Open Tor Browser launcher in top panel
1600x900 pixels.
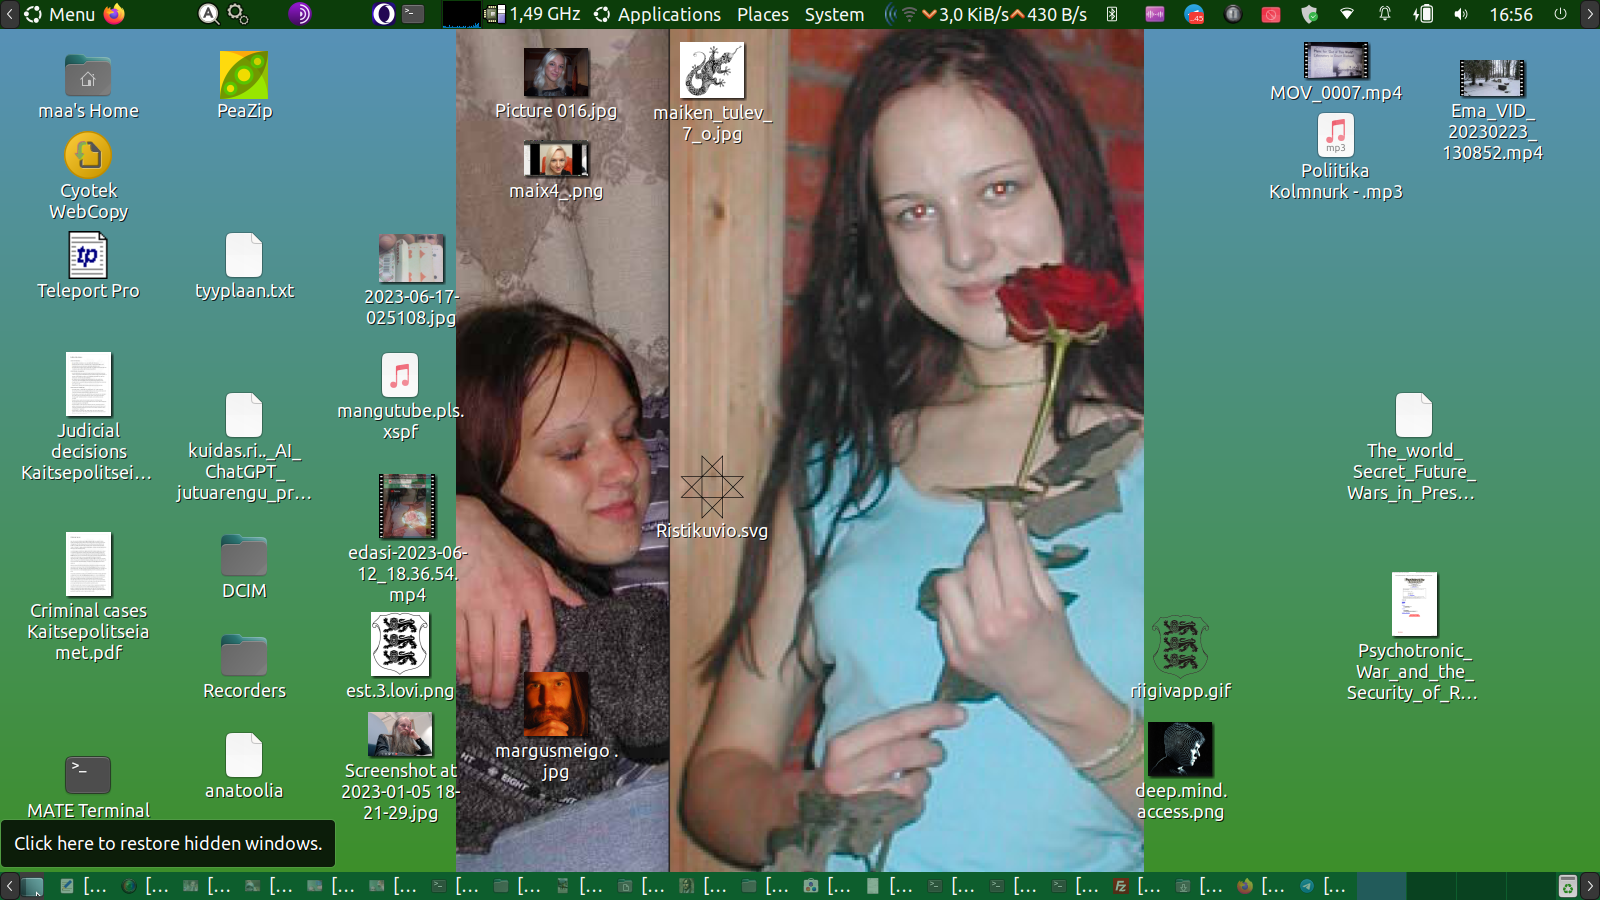click(300, 14)
